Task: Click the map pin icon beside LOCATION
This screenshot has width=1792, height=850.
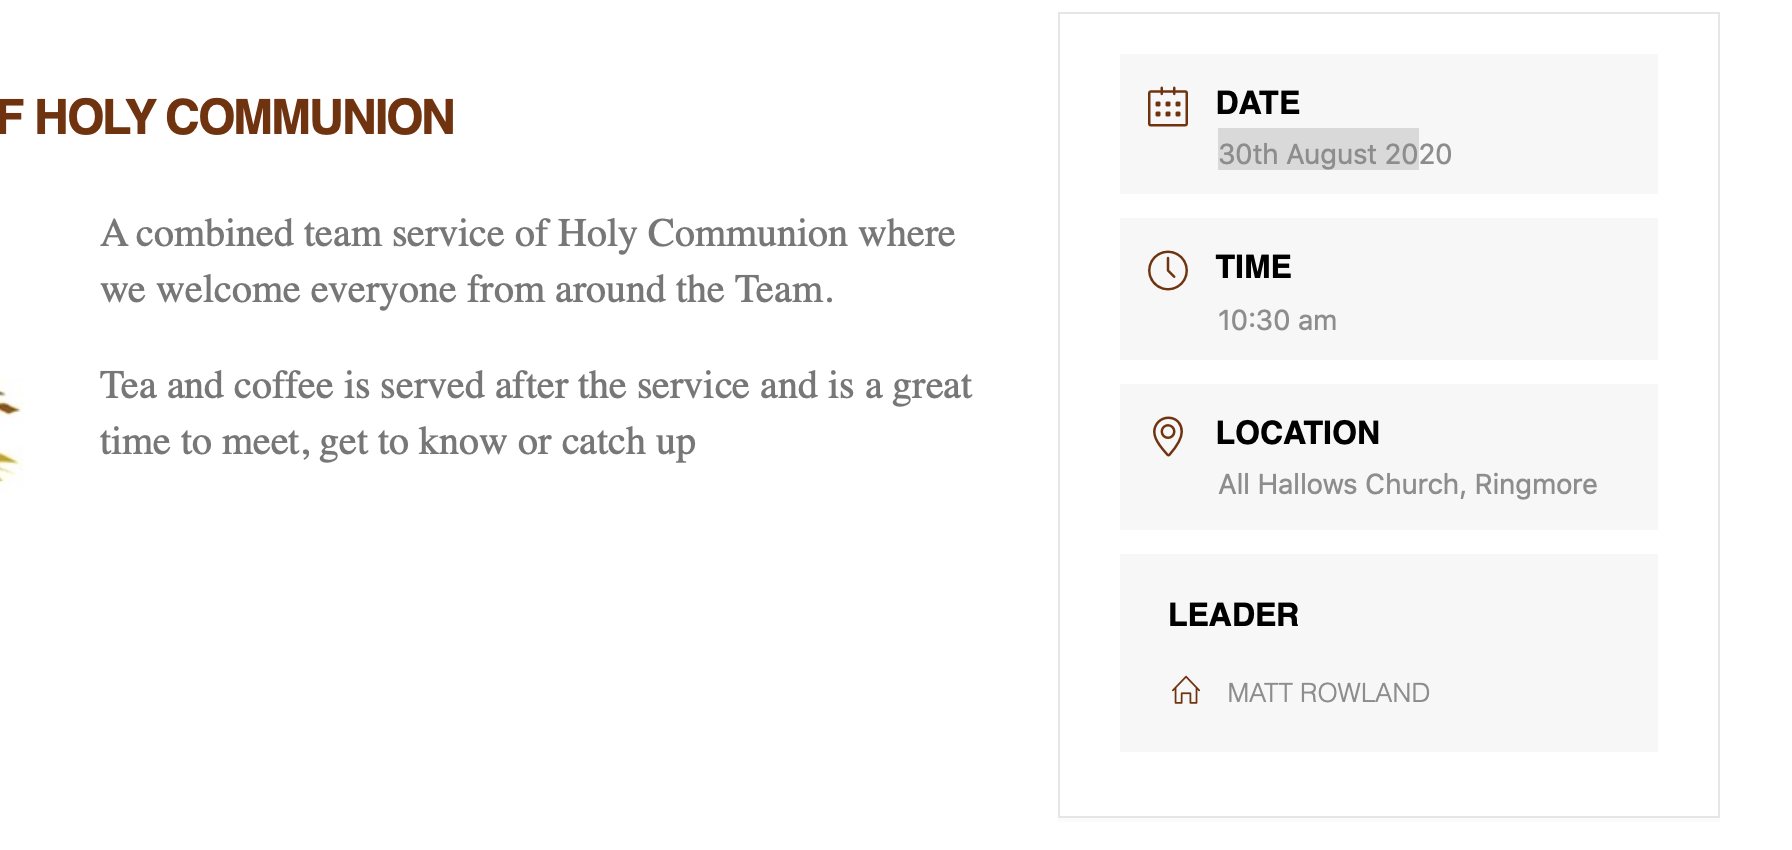Action: point(1167,436)
